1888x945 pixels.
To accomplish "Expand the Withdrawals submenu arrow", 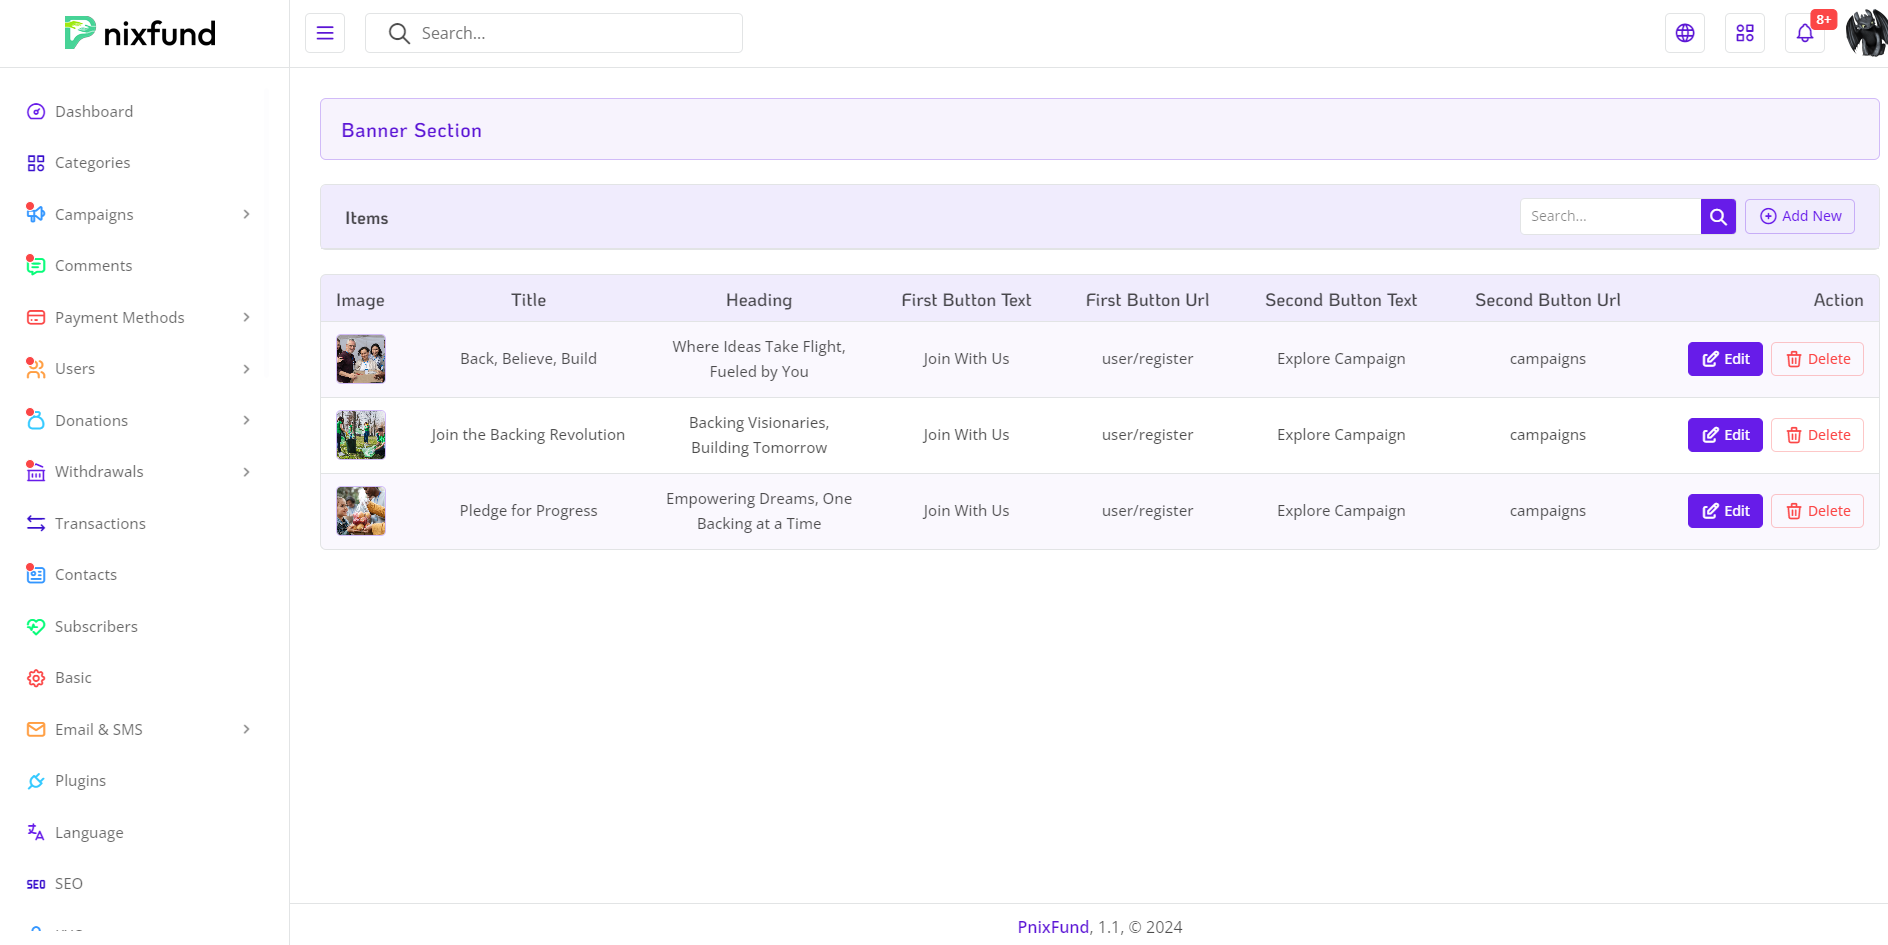I will pyautogui.click(x=246, y=472).
